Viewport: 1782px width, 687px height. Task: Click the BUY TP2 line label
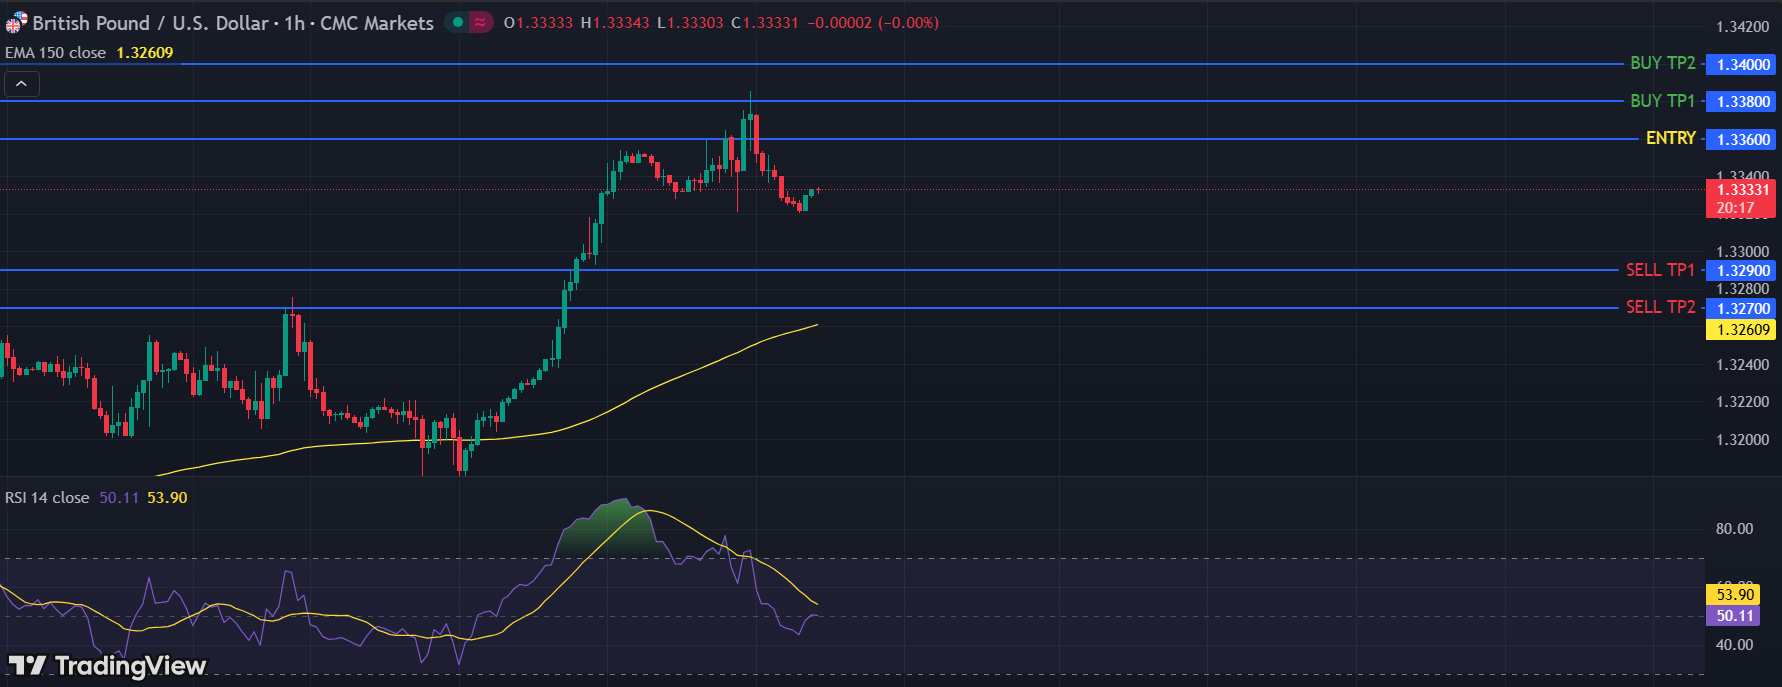[x=1662, y=63]
